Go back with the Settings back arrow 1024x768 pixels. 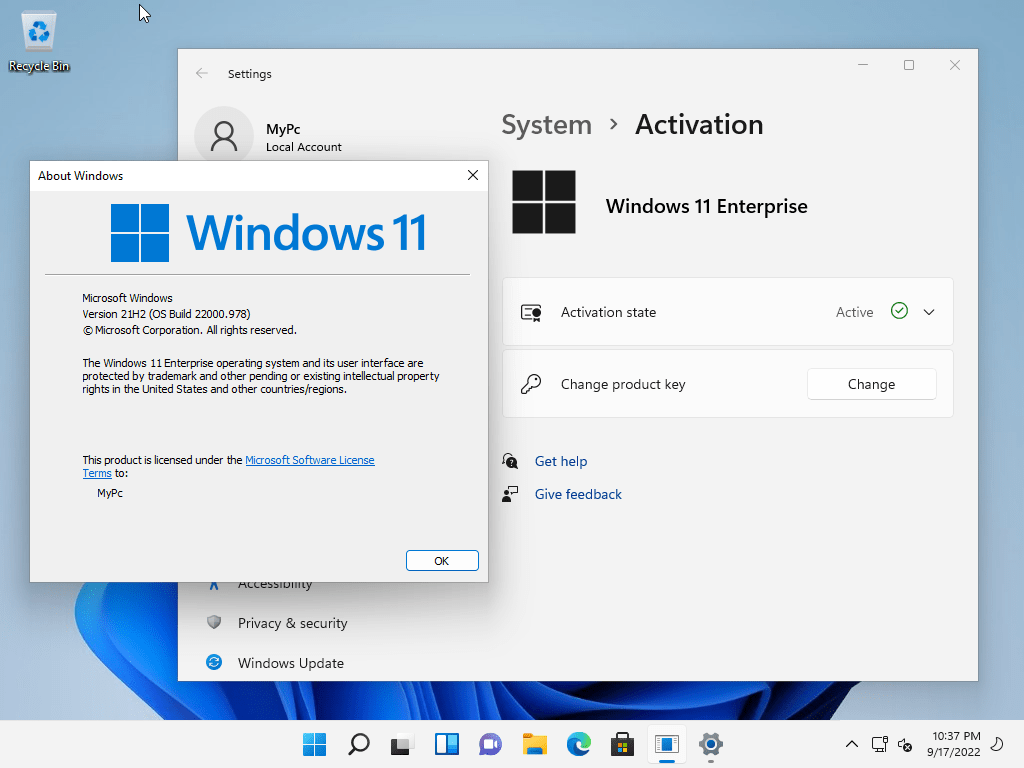(202, 74)
